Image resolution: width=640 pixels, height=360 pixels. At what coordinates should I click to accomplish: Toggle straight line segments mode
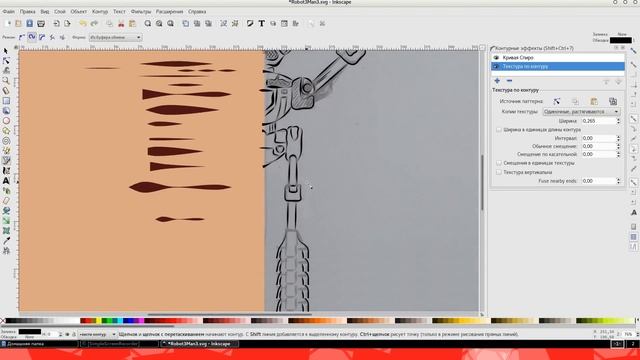52,37
